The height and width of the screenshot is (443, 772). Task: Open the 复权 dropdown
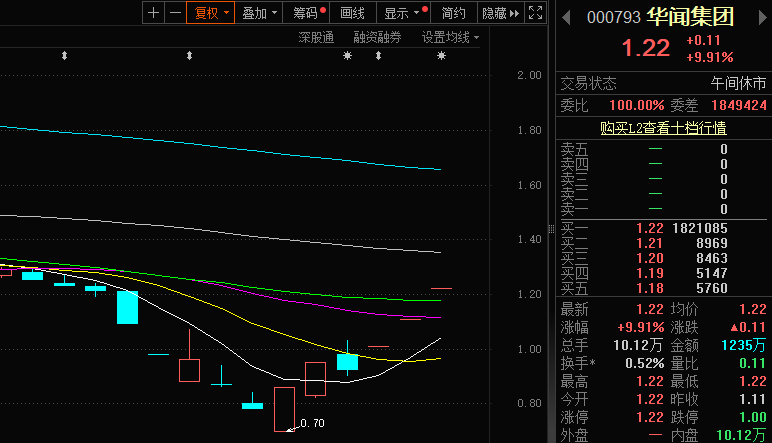[211, 13]
